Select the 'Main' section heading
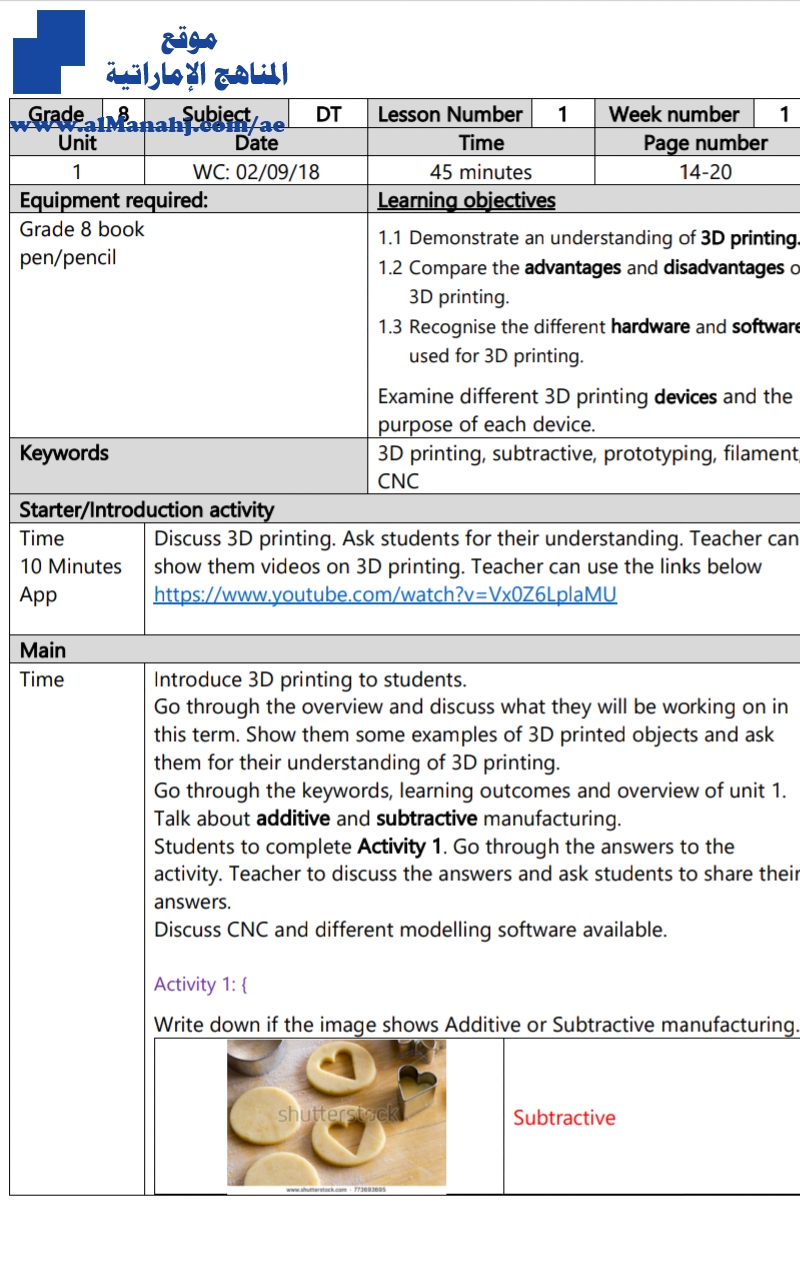 [42, 650]
